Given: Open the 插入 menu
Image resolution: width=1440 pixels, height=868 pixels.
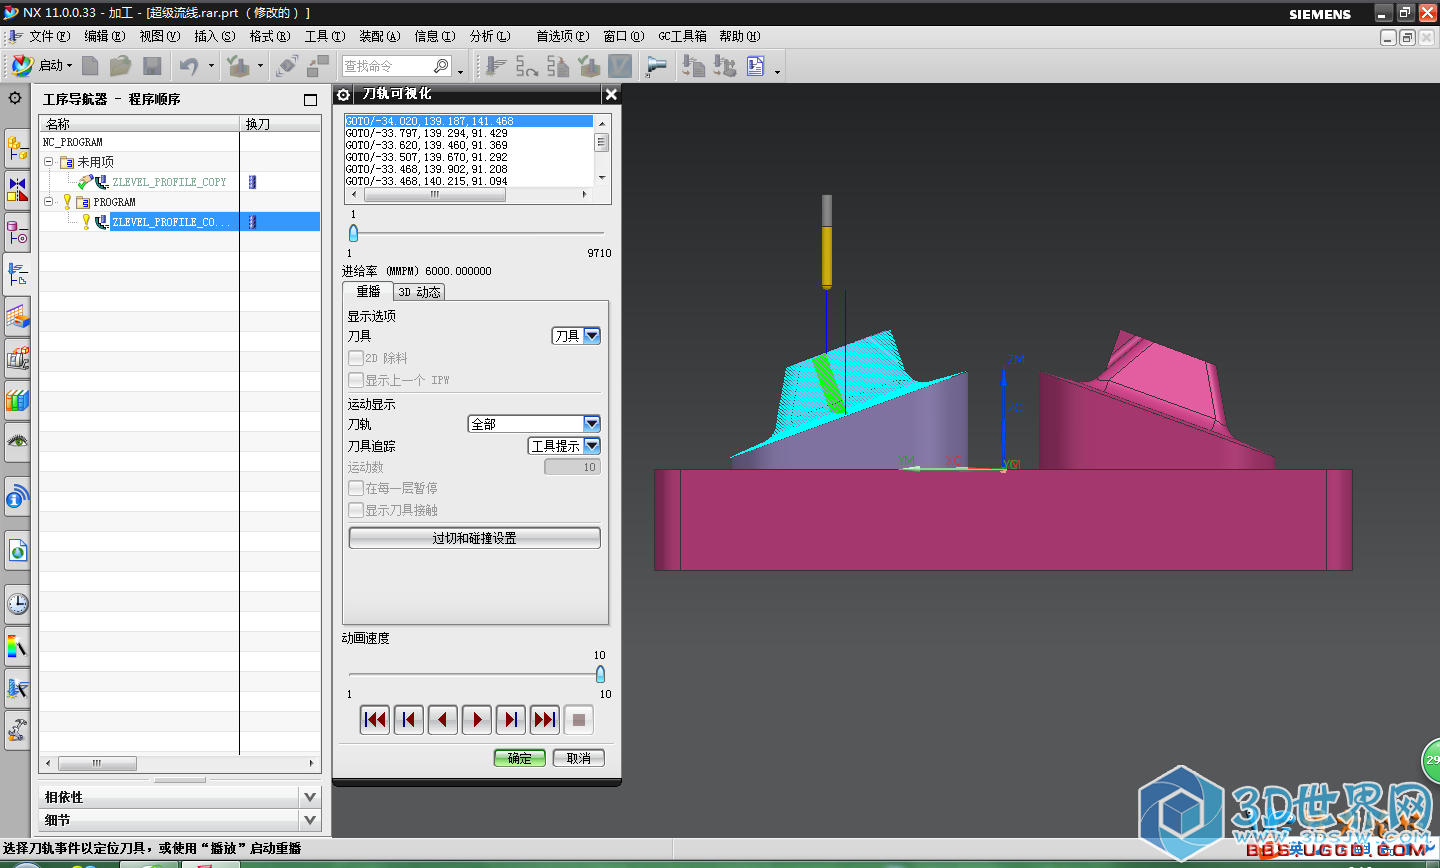Looking at the screenshot, I should [214, 36].
